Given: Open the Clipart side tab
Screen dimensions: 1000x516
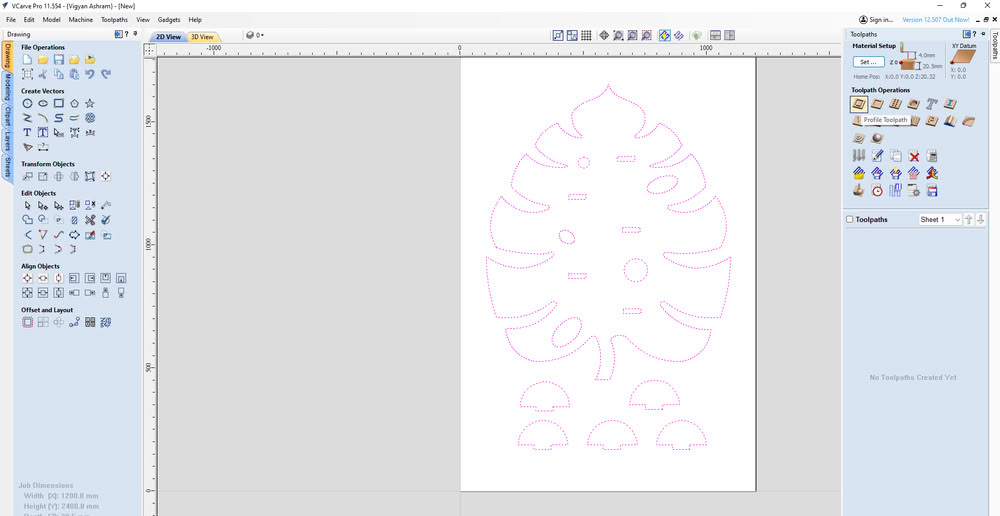Looking at the screenshot, I should 7,117.
